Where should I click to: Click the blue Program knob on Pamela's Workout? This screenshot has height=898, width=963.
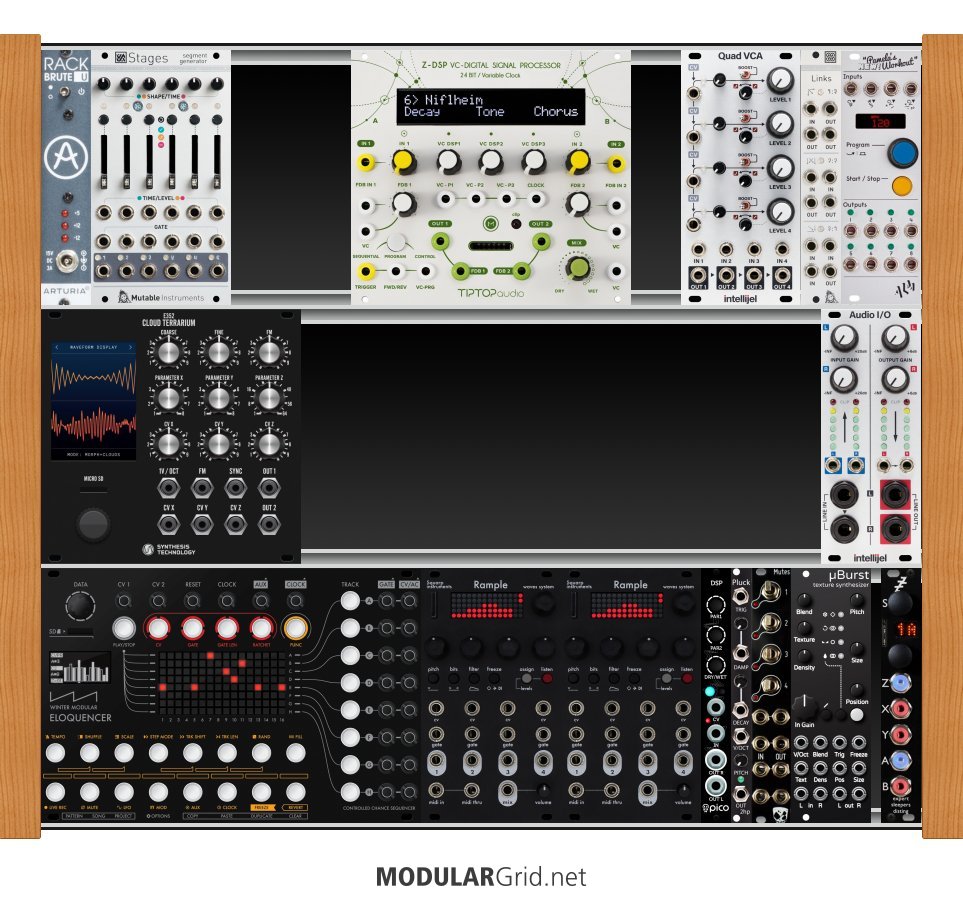(902, 153)
